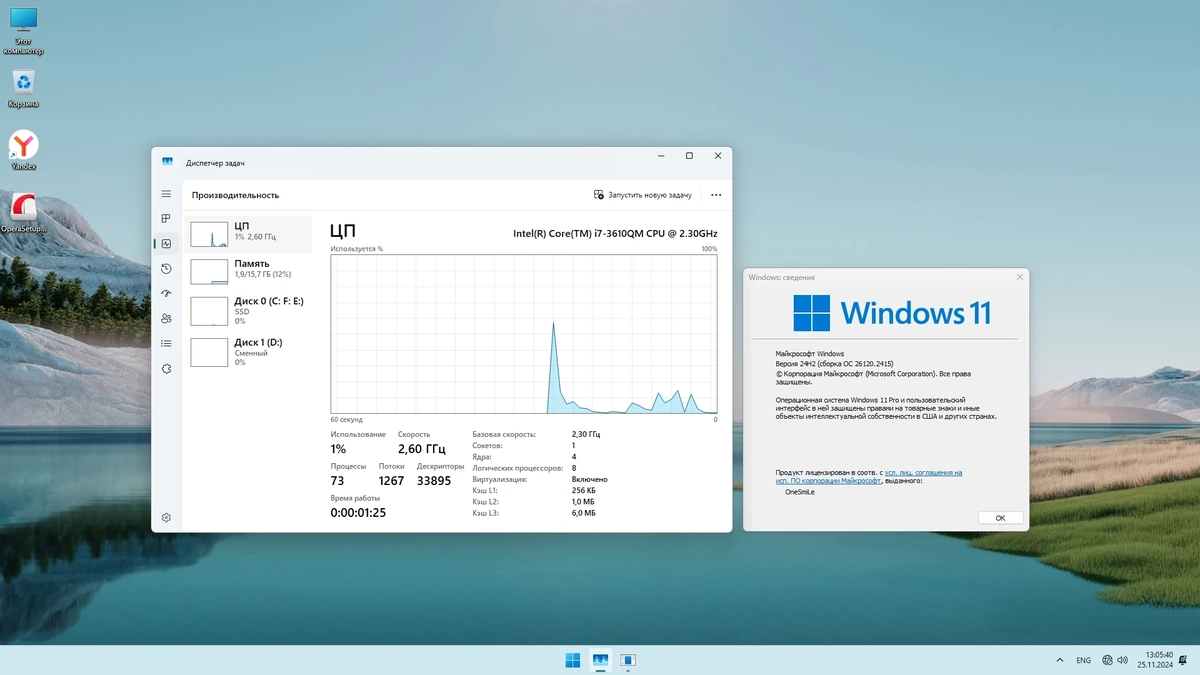Image resolution: width=1200 pixels, height=675 pixels.
Task: Open Startup apps icon in Task Manager sidebar
Action: tap(166, 293)
